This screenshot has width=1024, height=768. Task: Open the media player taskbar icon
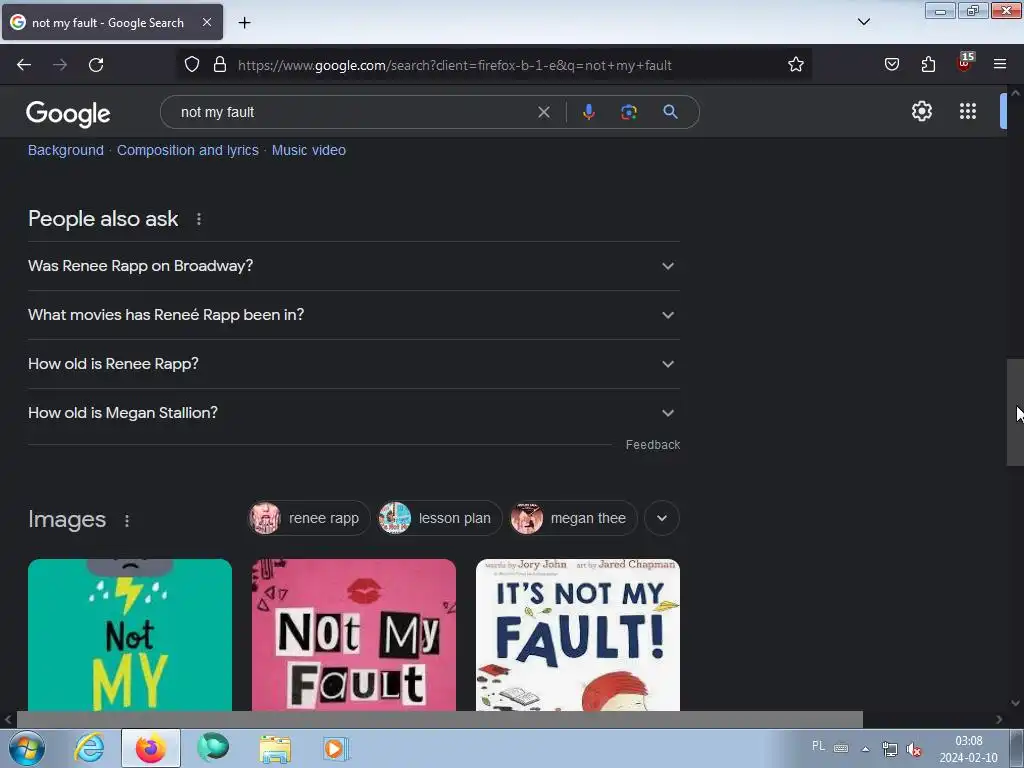[x=336, y=748]
